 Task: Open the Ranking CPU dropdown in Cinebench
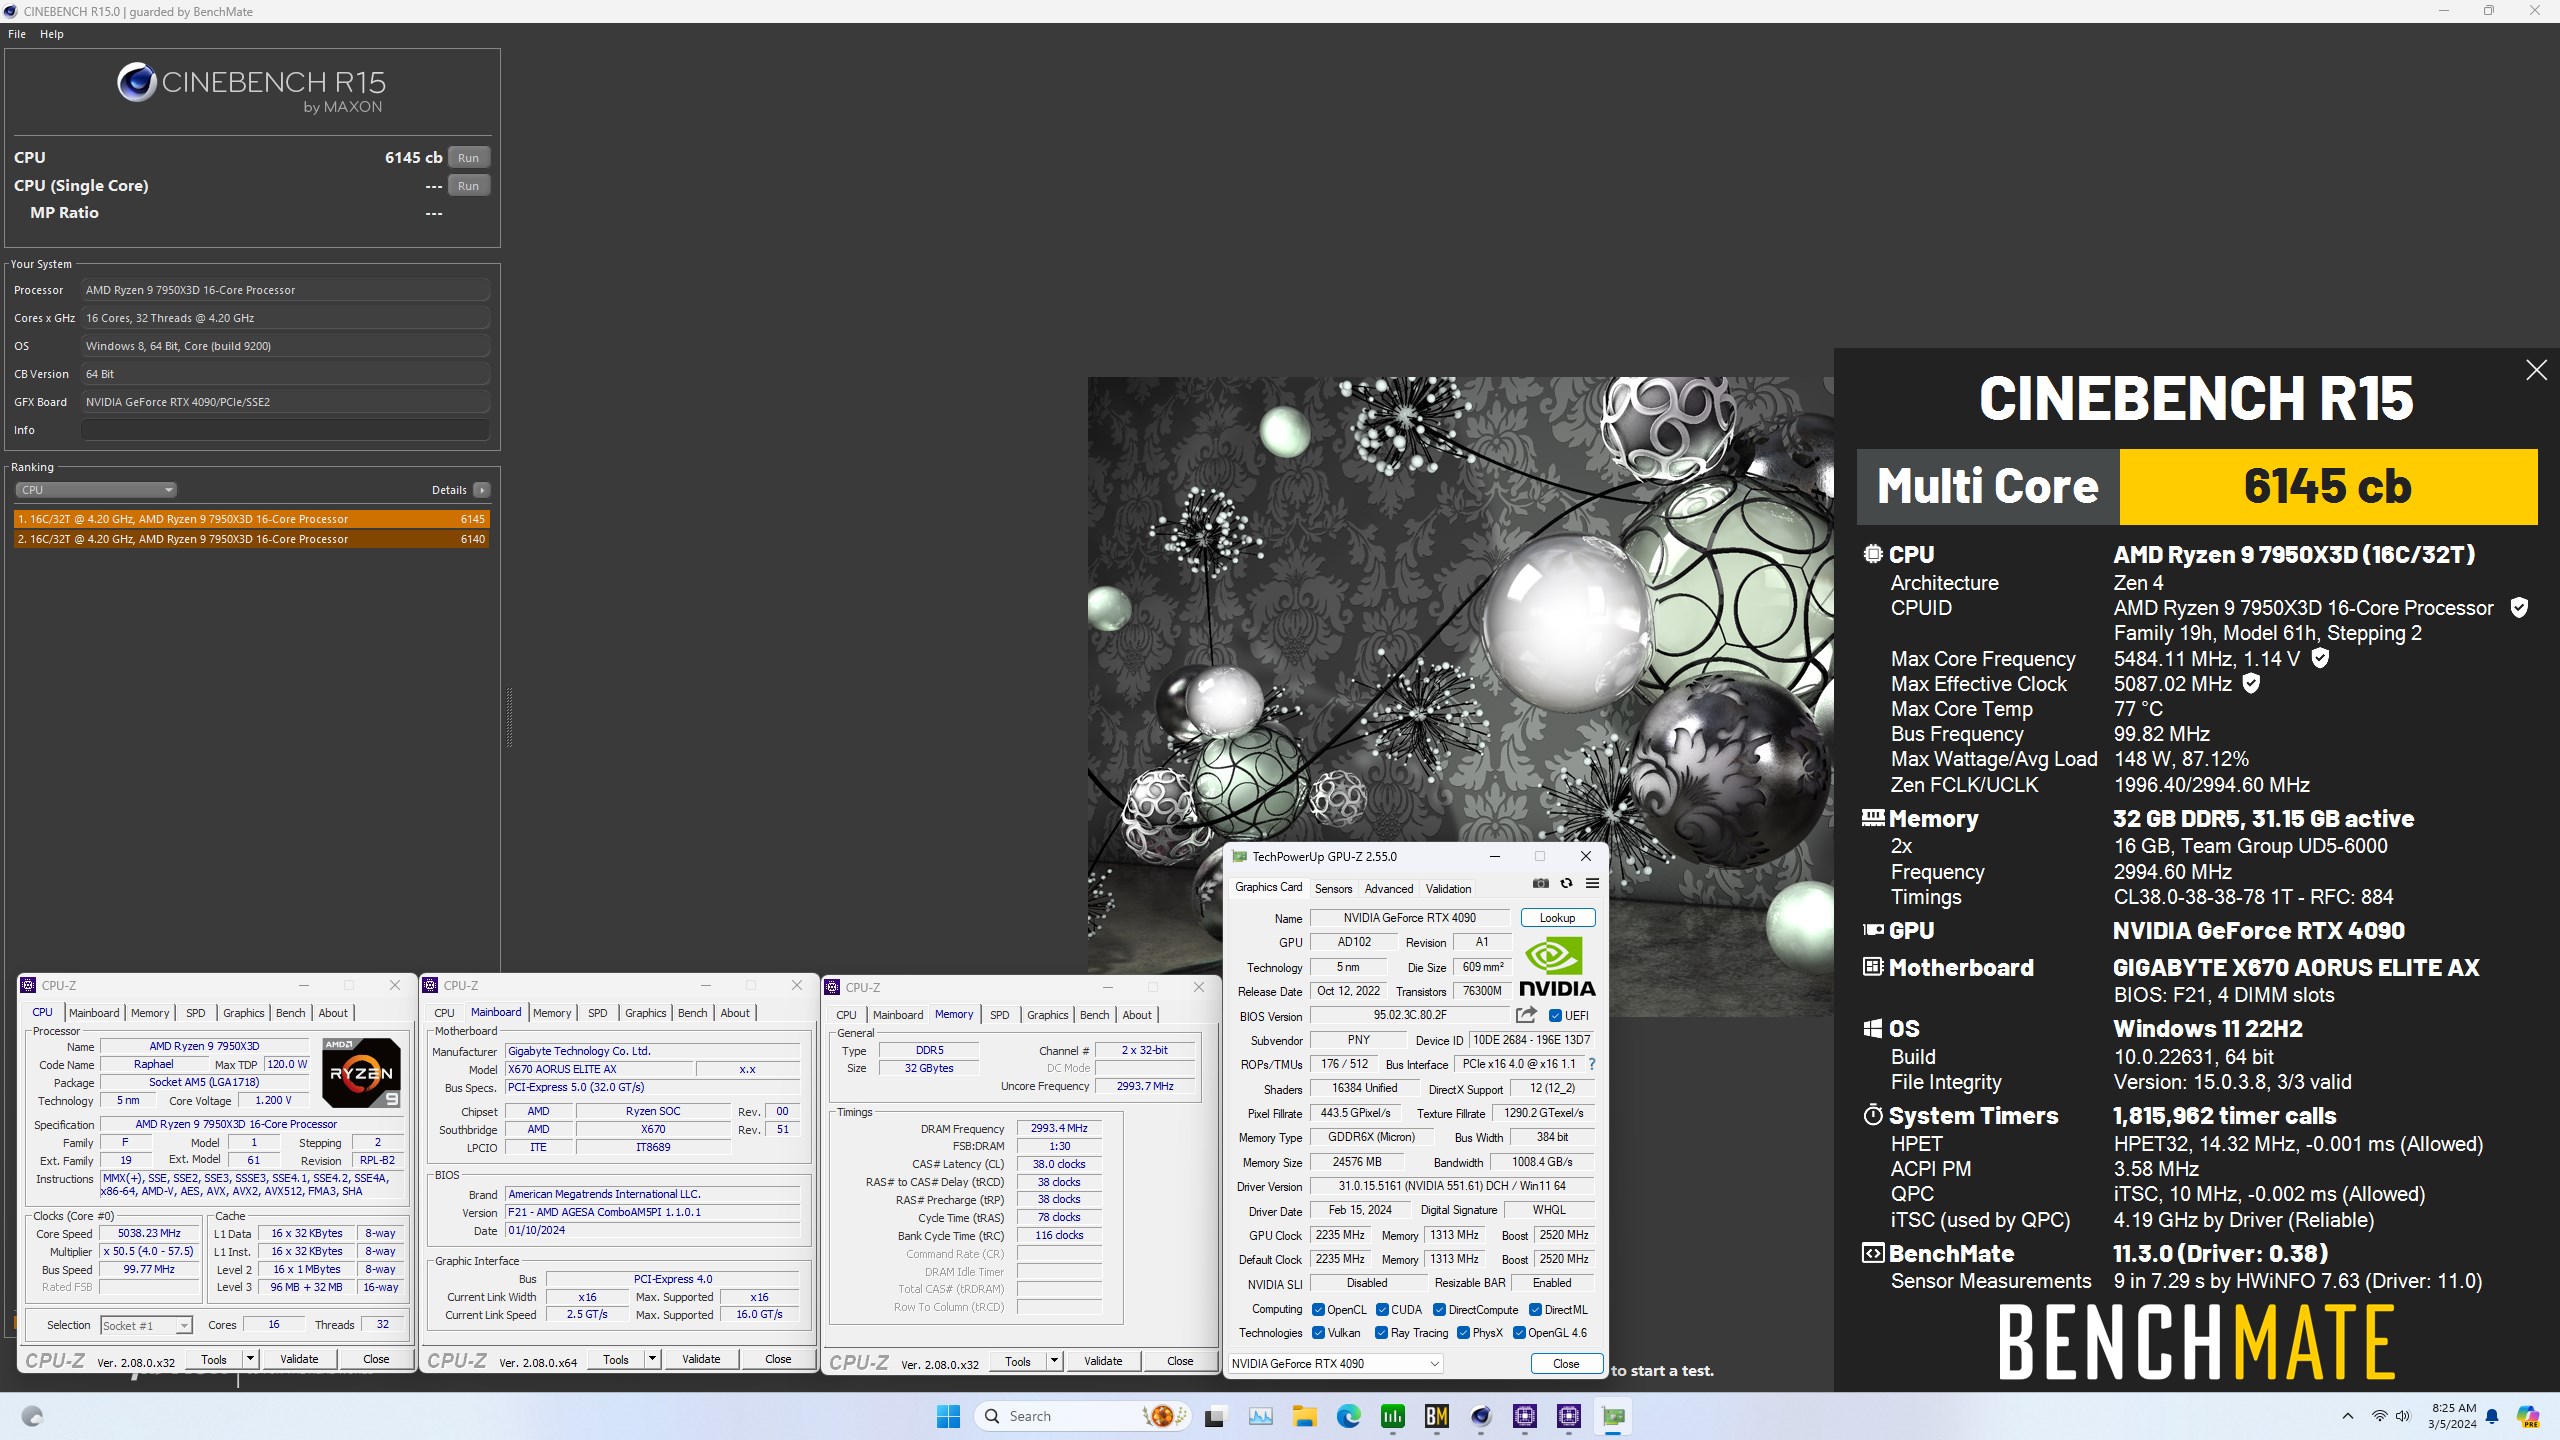[96, 490]
